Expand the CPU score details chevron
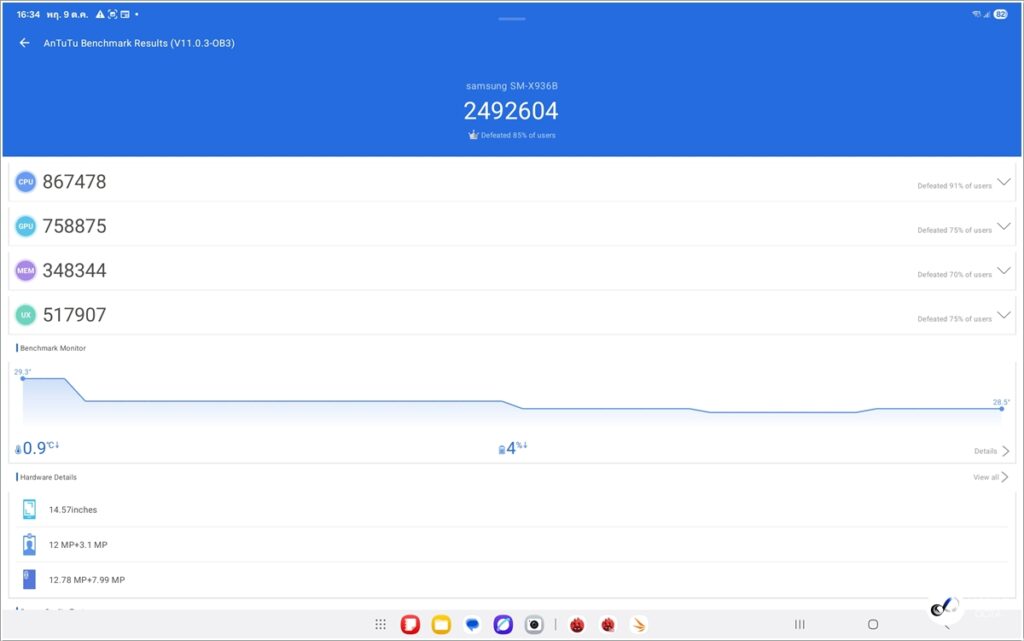This screenshot has width=1024, height=641. (1004, 183)
